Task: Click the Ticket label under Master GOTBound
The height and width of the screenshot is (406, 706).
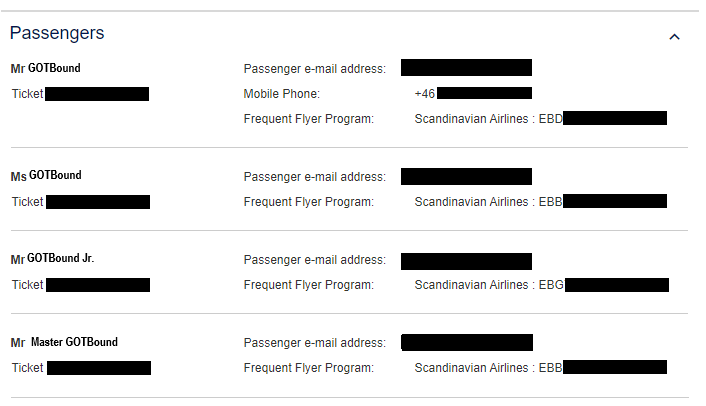Action: coord(28,368)
